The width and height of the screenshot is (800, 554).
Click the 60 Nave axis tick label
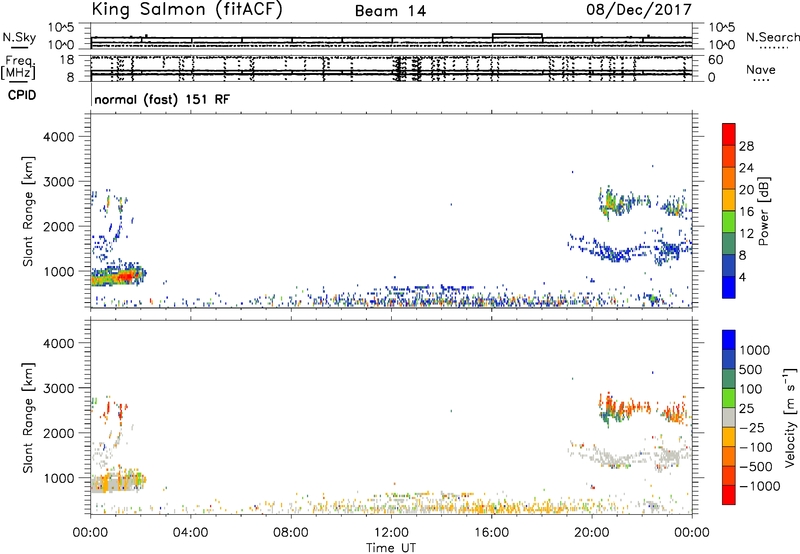coord(715,60)
